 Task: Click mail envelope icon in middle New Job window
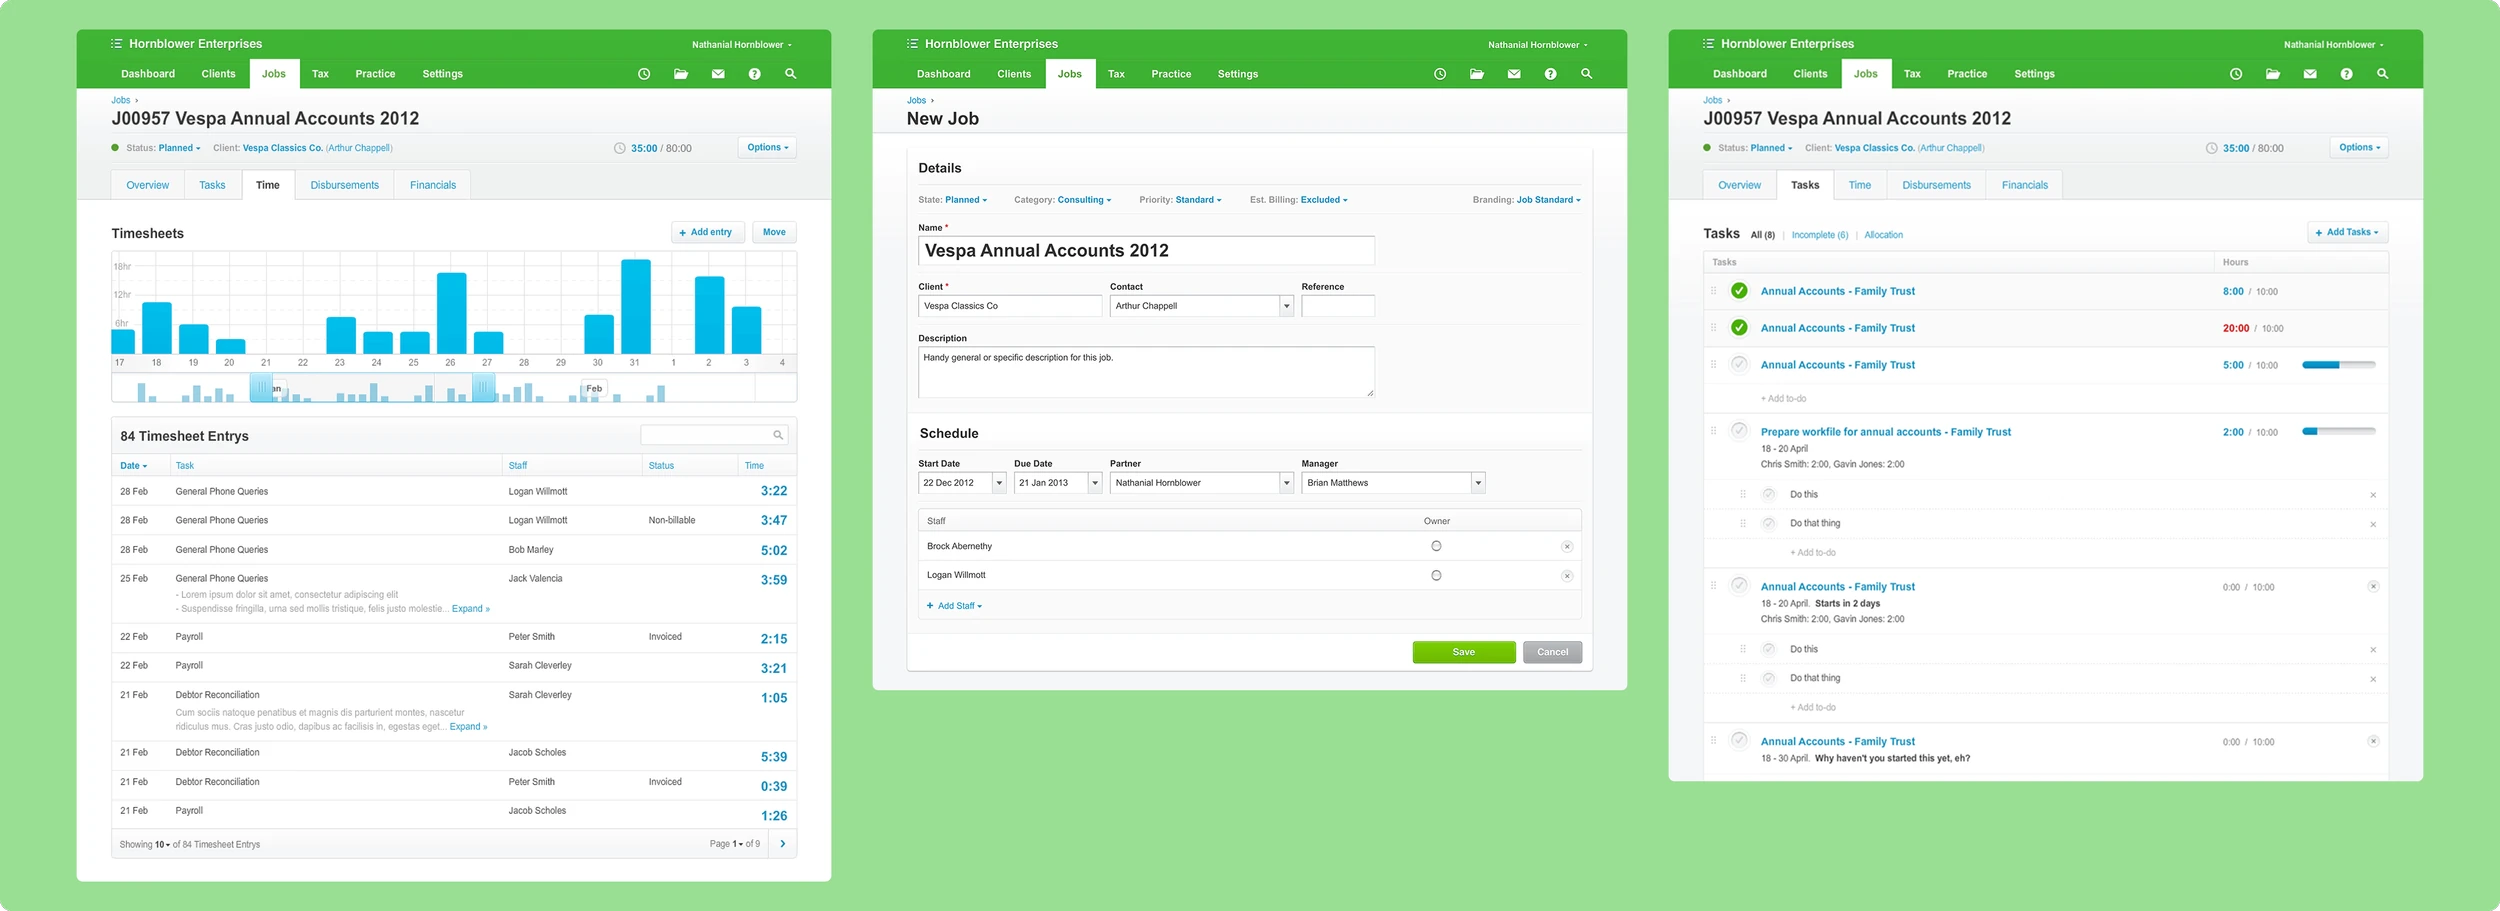[1514, 74]
